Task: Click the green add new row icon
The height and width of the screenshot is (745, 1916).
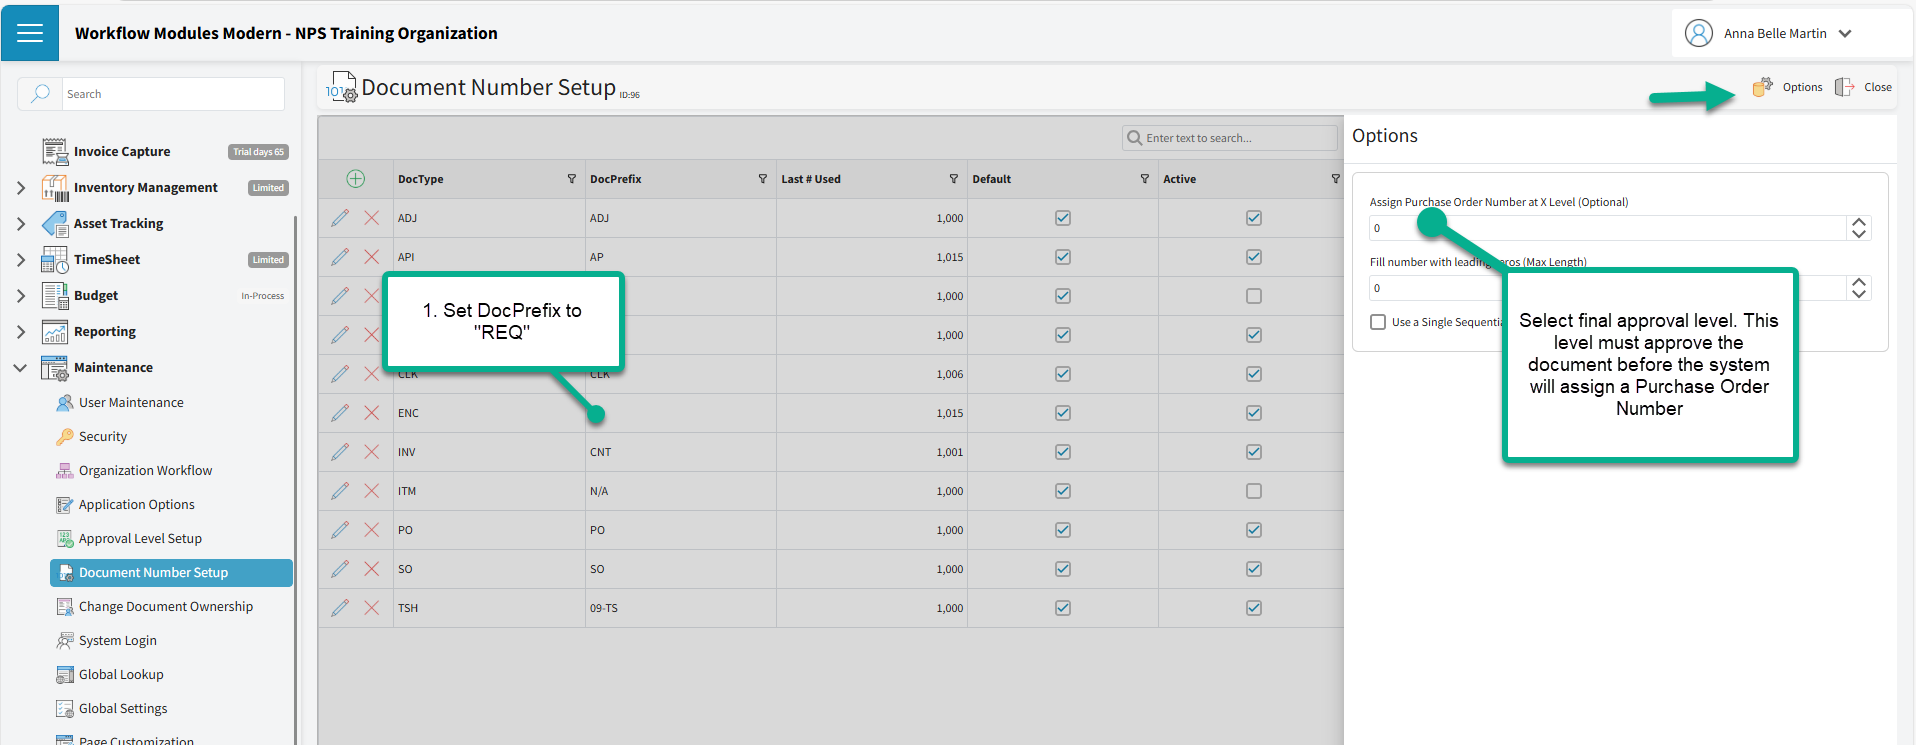Action: coord(355,179)
